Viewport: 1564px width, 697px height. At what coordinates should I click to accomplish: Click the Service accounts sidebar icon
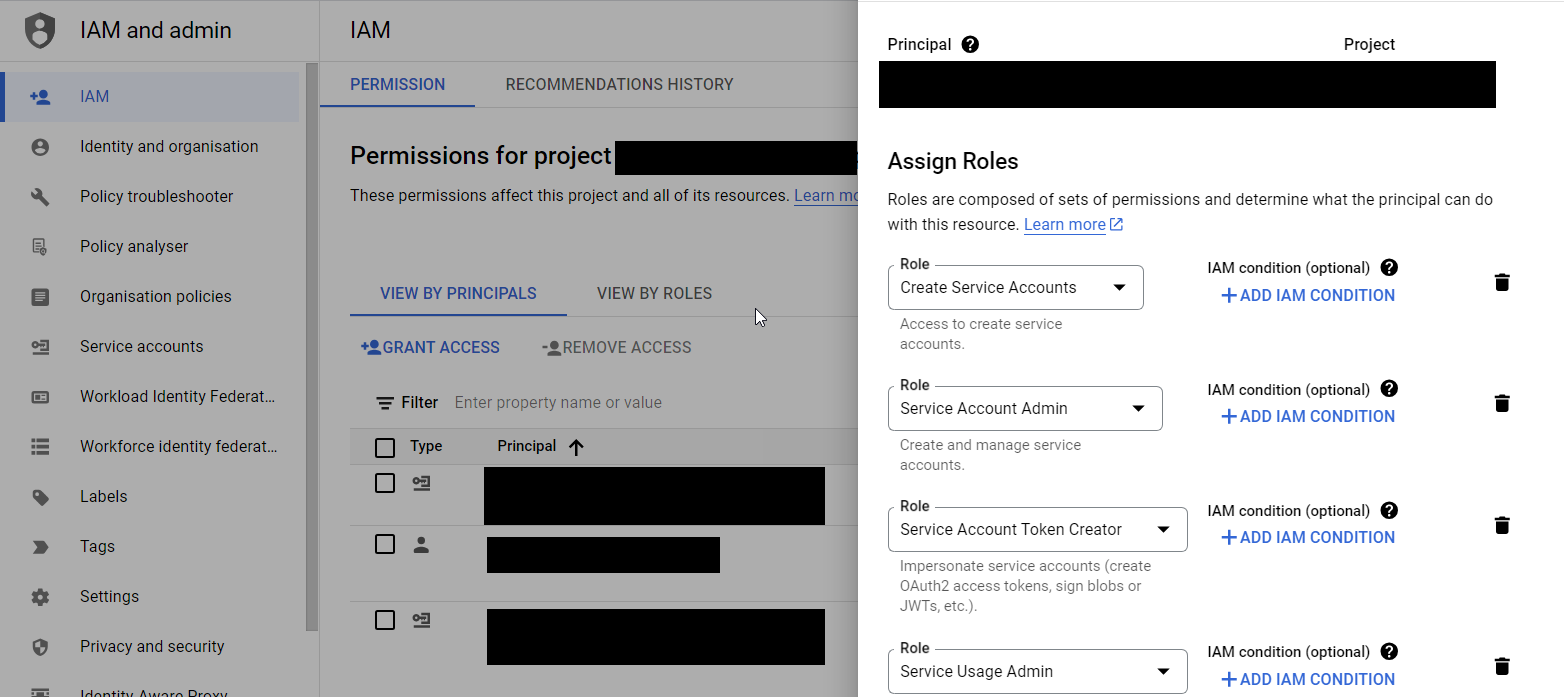coord(40,347)
